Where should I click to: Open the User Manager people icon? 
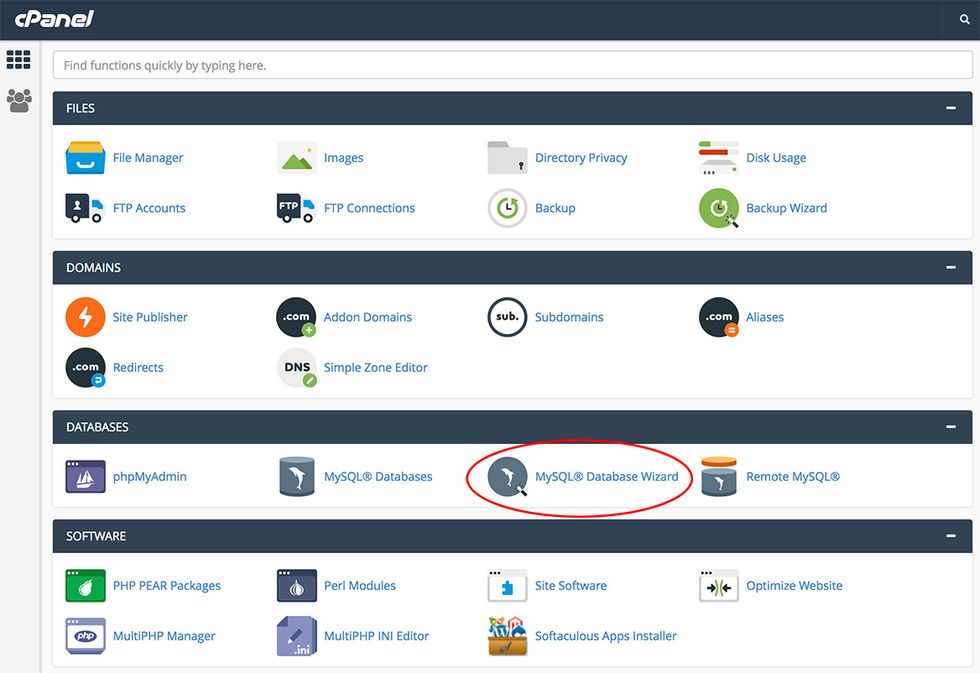19,100
